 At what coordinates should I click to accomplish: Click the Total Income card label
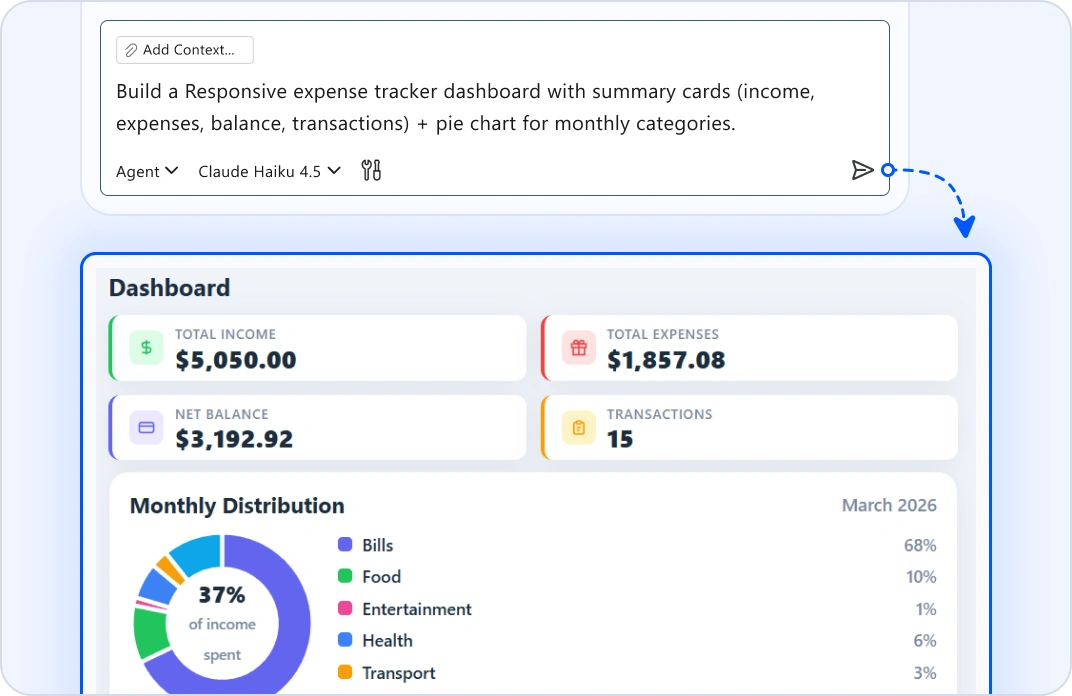[x=226, y=334]
